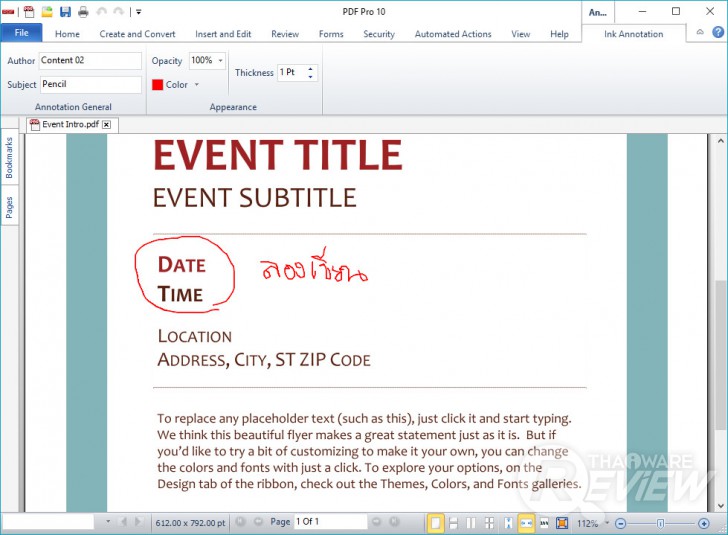Go to the previous page
This screenshot has width=728, height=535.
point(258,522)
